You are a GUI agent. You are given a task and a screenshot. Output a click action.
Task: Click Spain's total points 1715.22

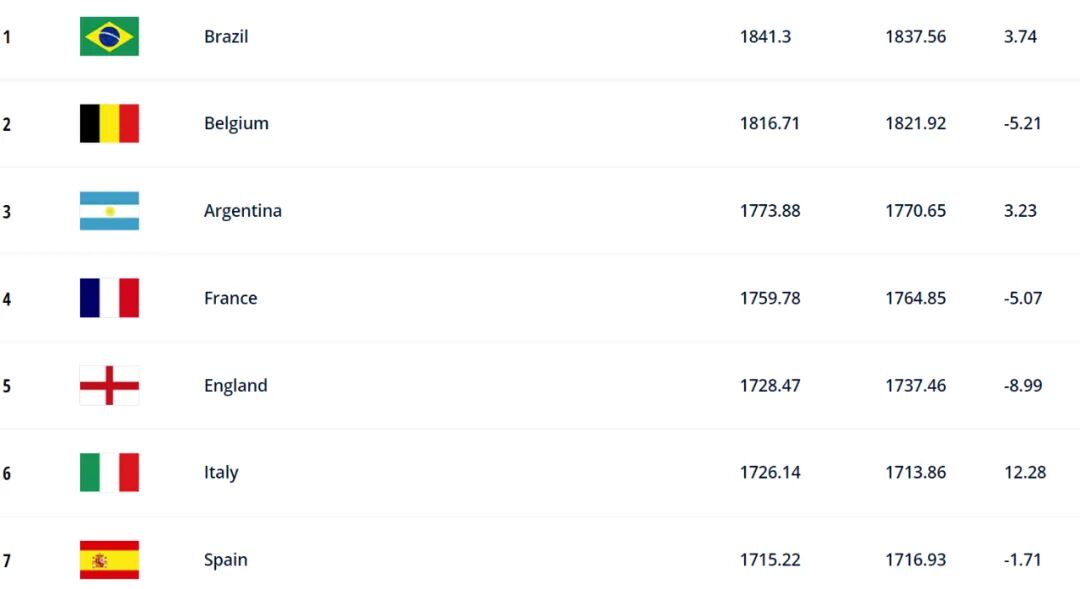tap(770, 559)
